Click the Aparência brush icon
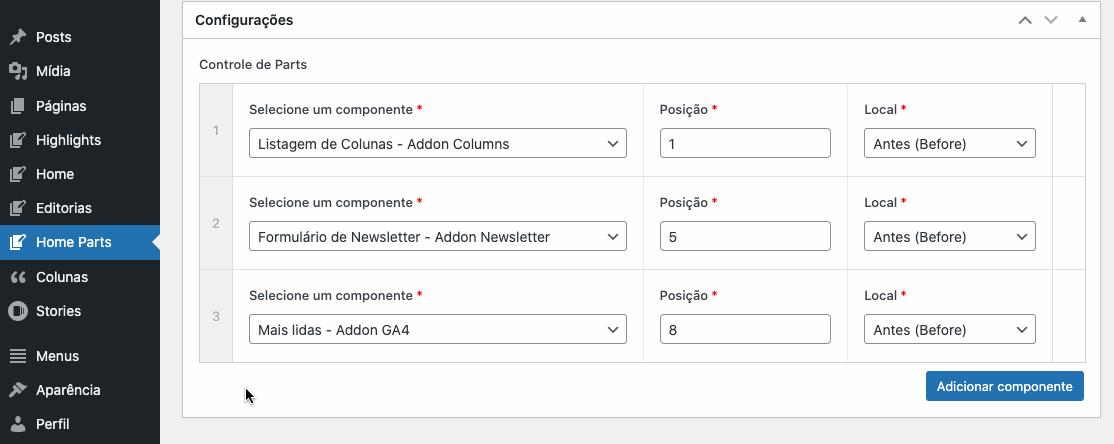The image size is (1114, 444). (18, 390)
